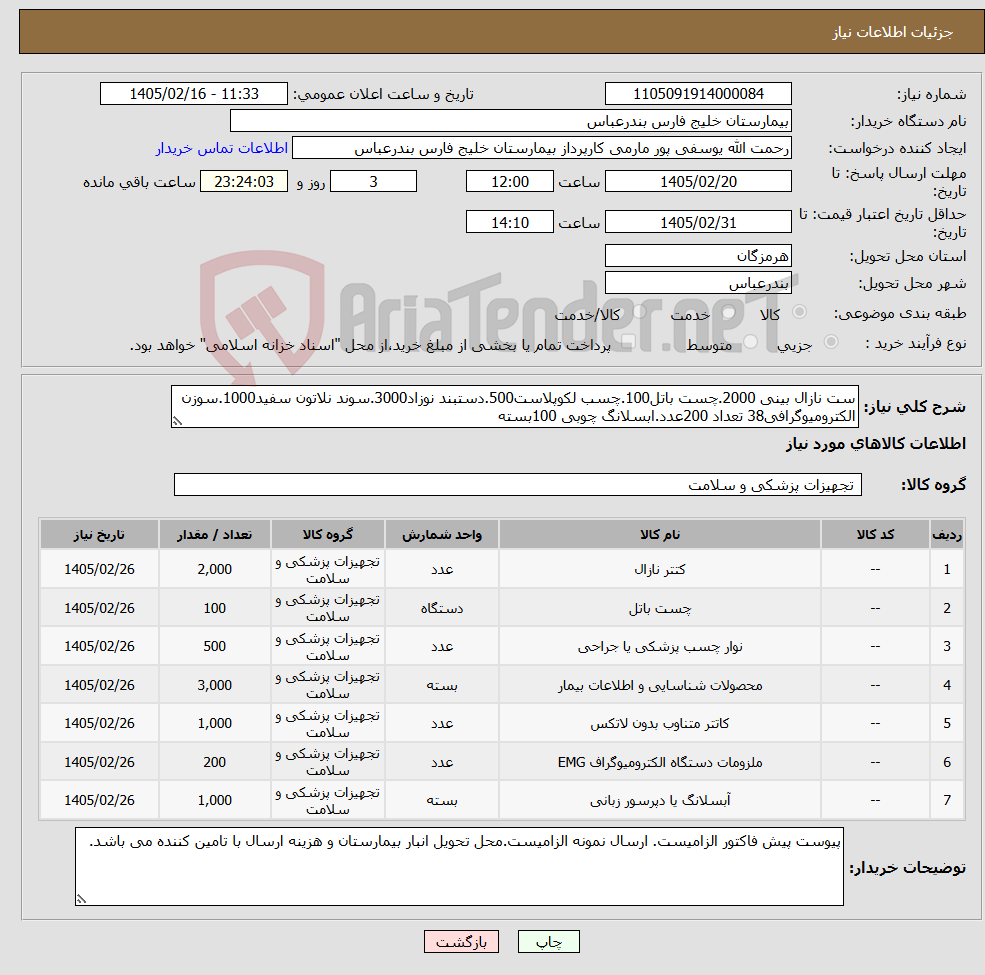Image resolution: width=985 pixels, height=975 pixels.
Task: Click the ردیف column header
Action: [947, 535]
